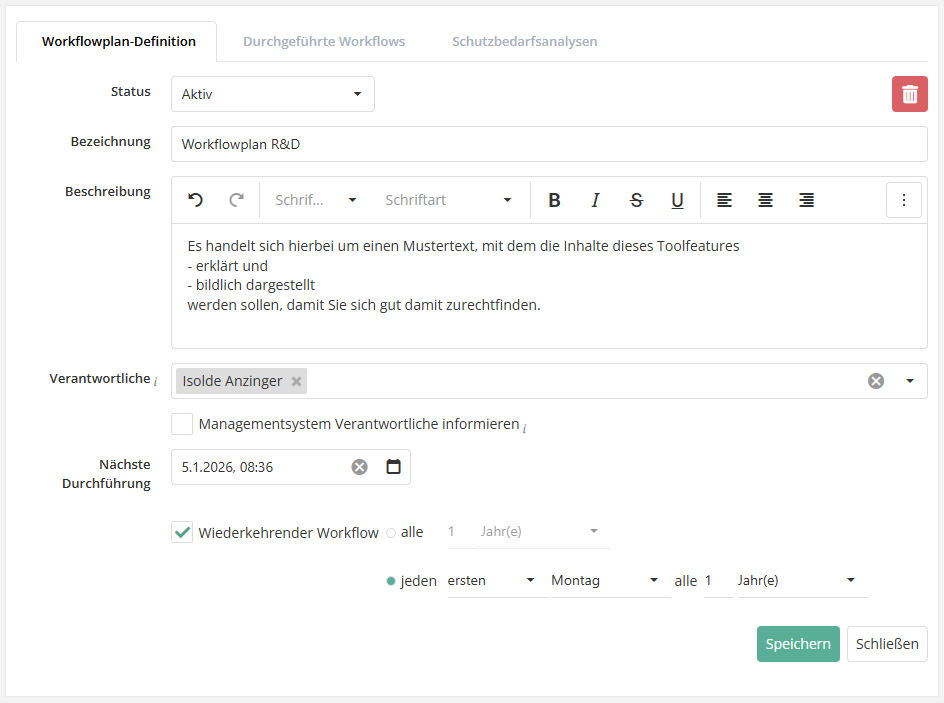This screenshot has width=944, height=703.
Task: Click the Schließen button
Action: coord(887,644)
